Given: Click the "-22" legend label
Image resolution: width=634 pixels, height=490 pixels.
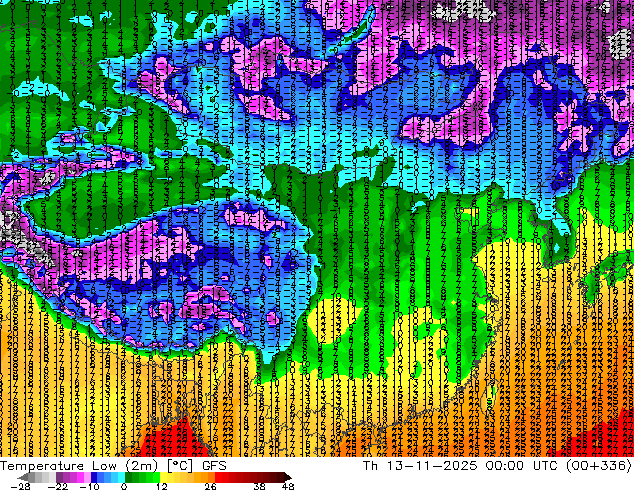Looking at the screenshot, I should 58,486.
